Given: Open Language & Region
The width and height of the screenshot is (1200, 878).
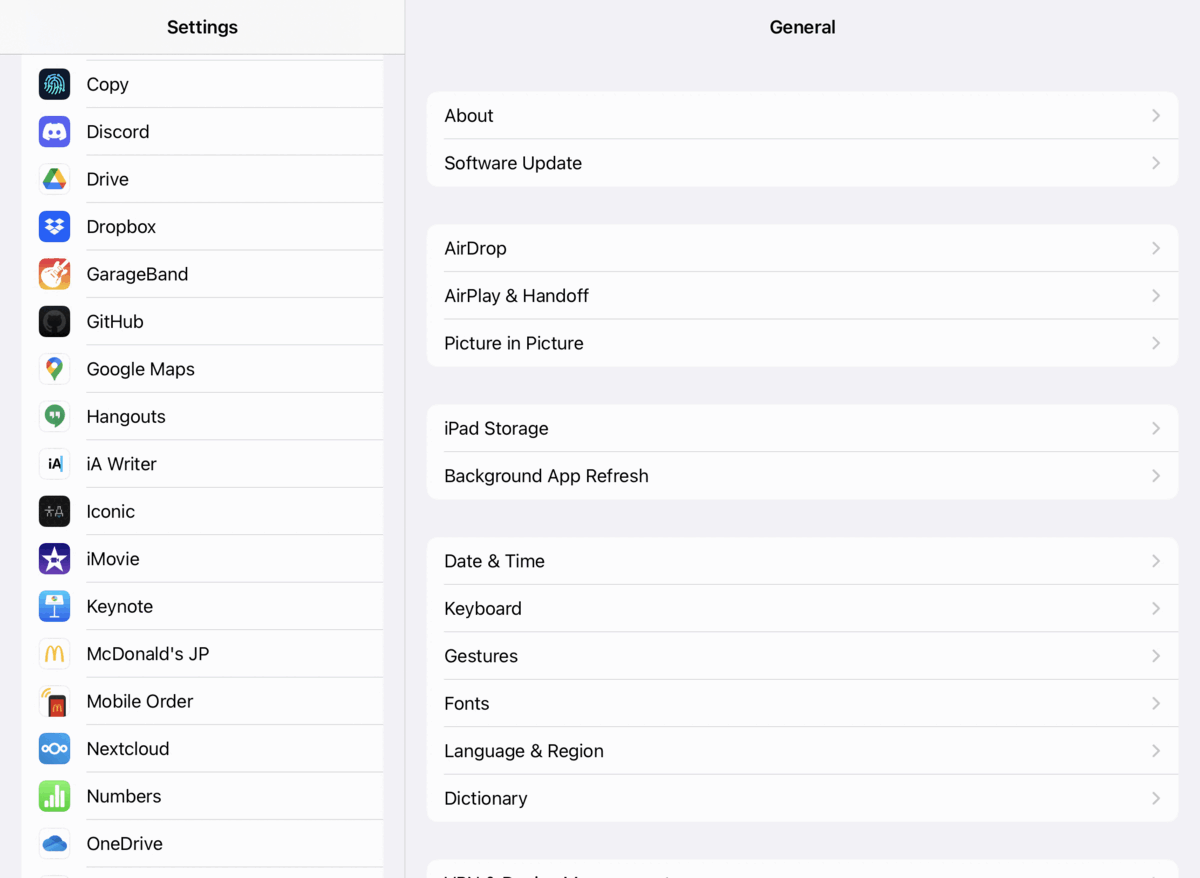Looking at the screenshot, I should [802, 751].
